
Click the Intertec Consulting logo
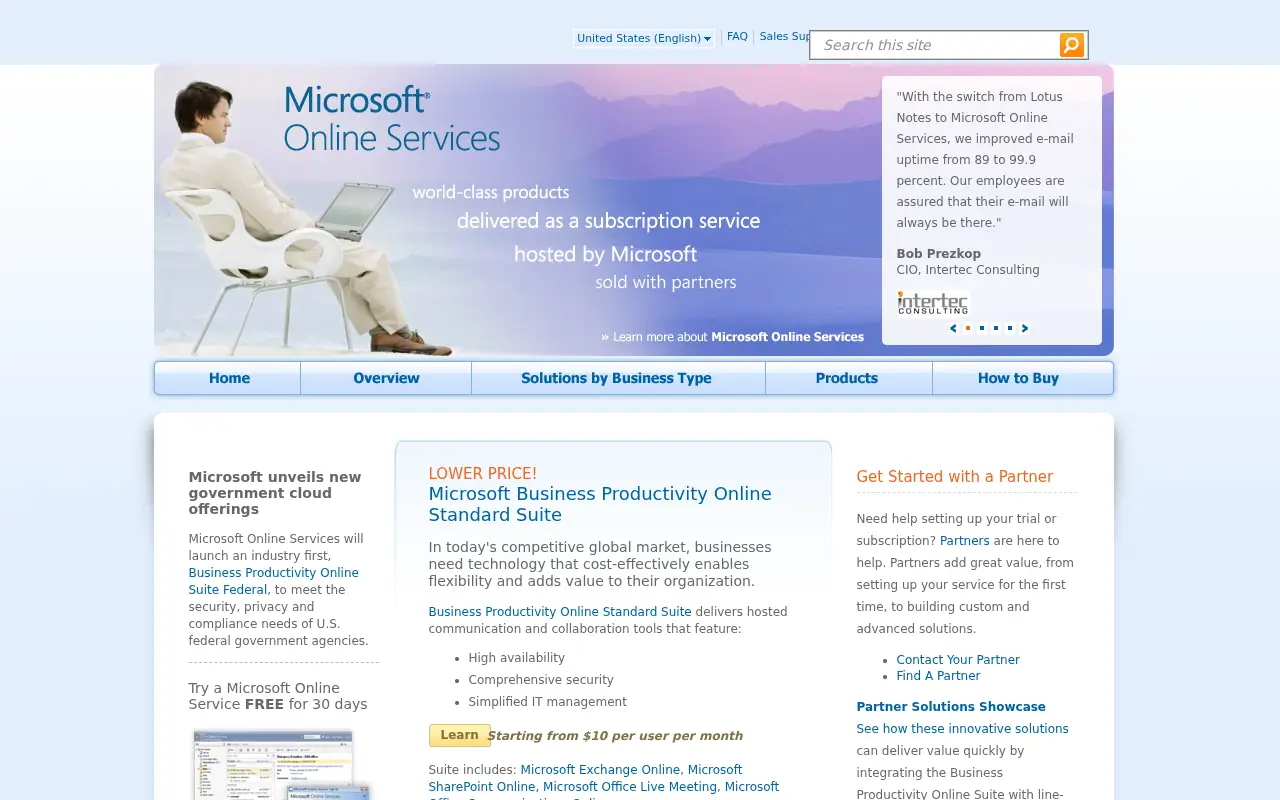933,302
